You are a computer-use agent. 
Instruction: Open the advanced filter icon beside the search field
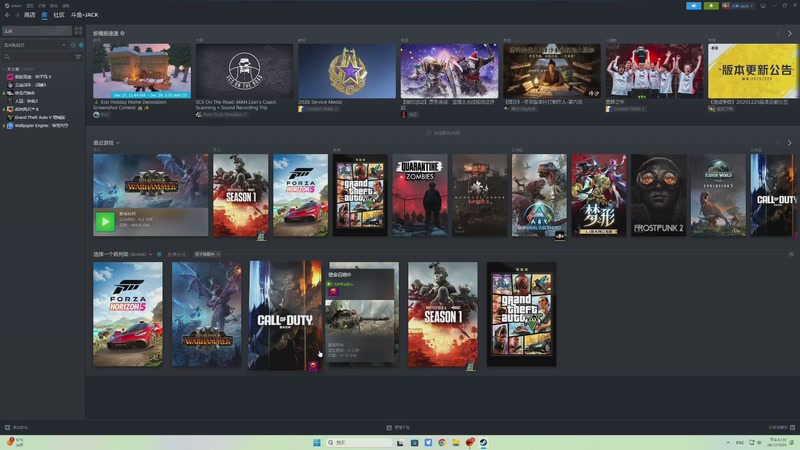point(78,57)
